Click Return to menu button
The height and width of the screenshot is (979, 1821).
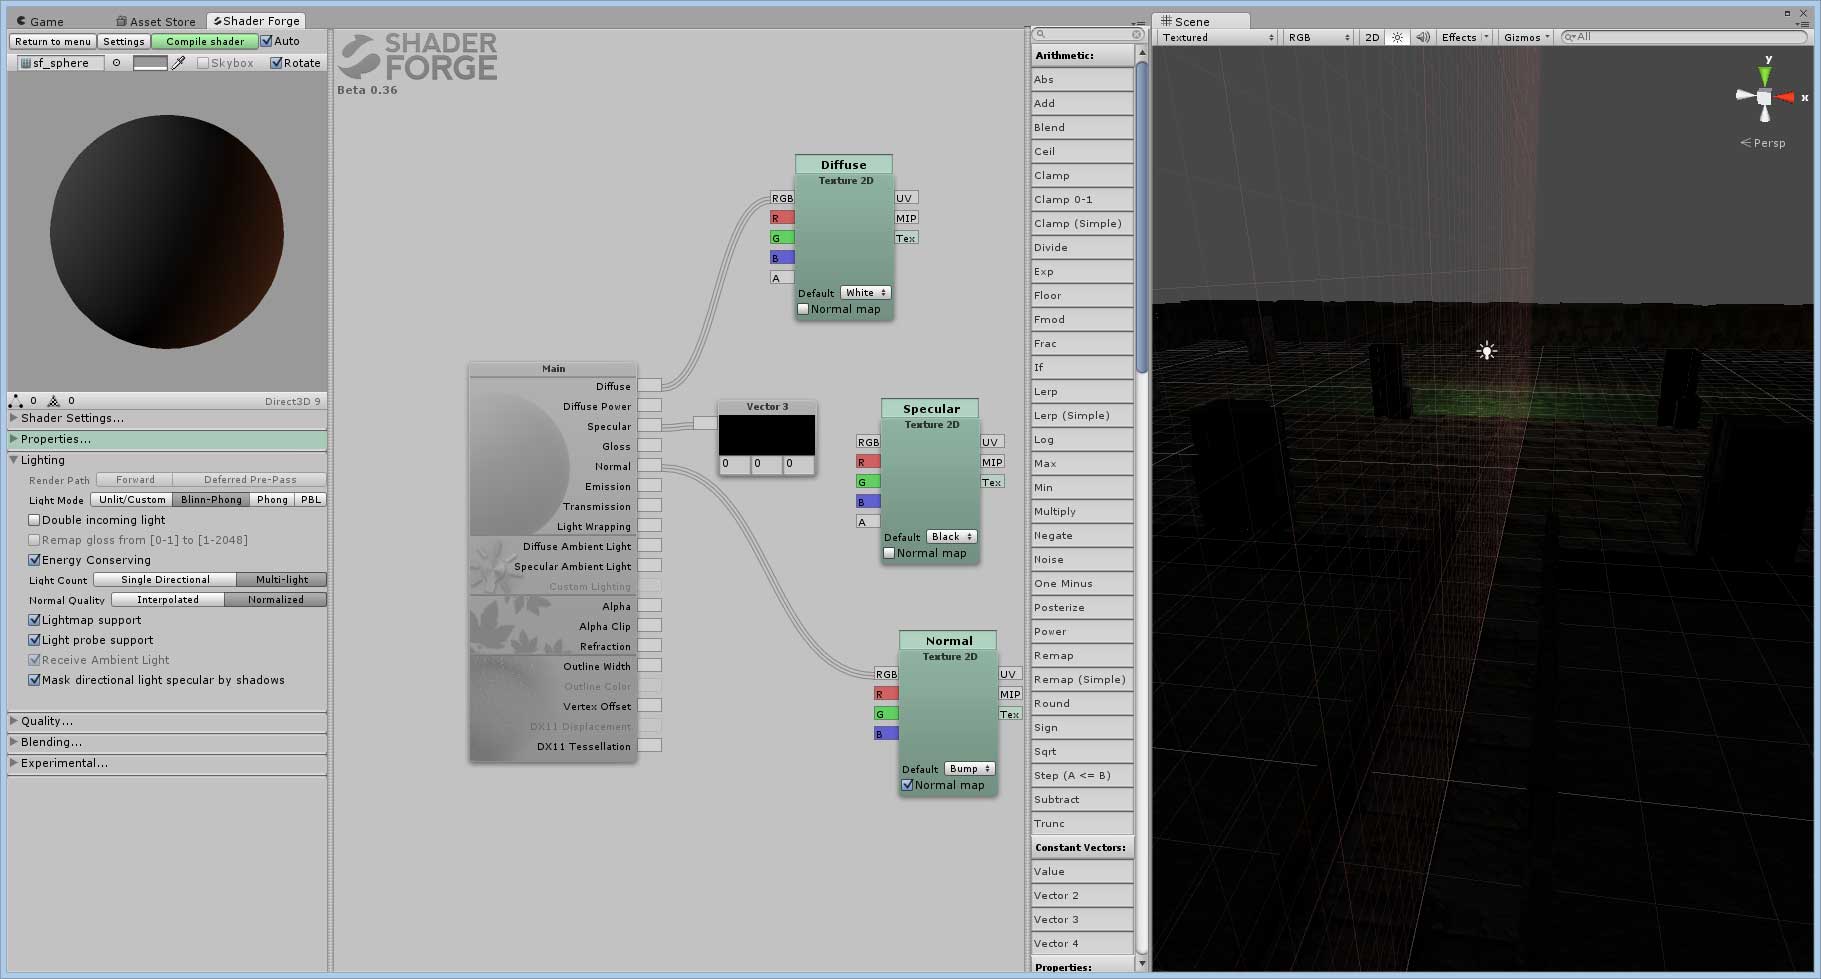tap(53, 41)
